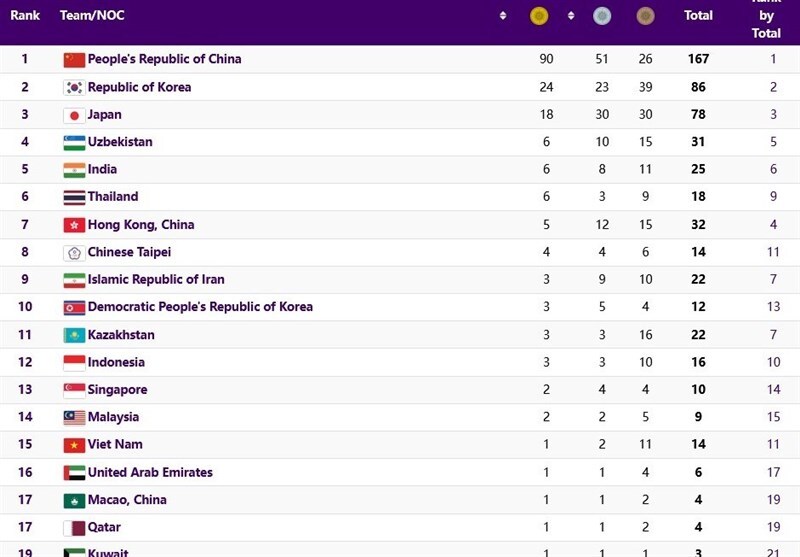The width and height of the screenshot is (800, 557).
Task: Click the Kazakhstan flag icon
Action: (x=74, y=335)
